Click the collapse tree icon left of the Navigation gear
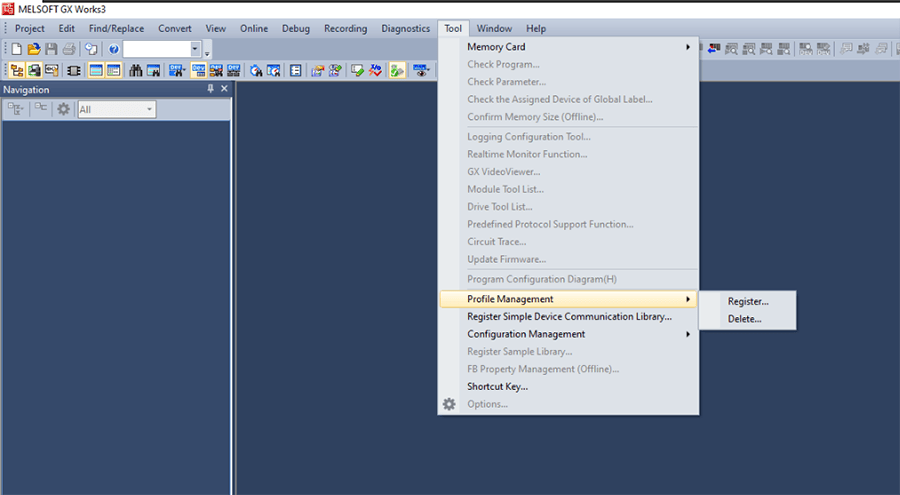Screen dimensions: 900x495 (x=40, y=108)
